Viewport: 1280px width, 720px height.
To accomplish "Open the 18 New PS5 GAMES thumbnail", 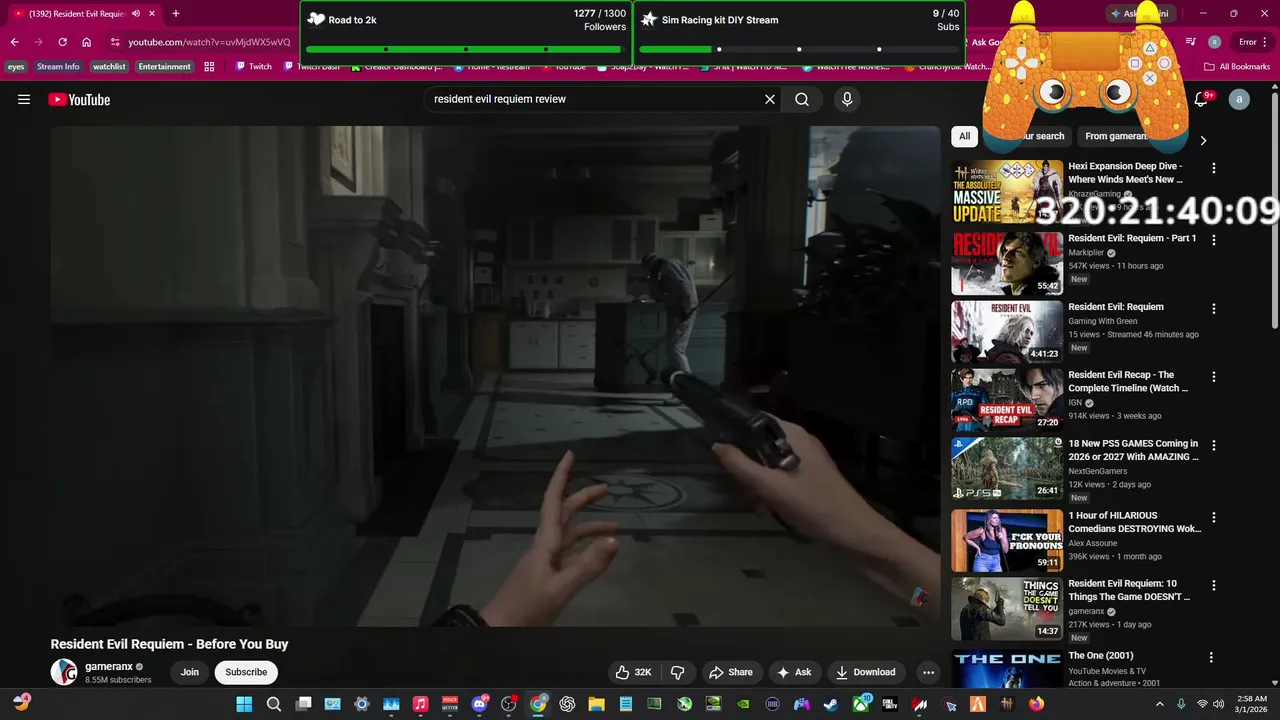I will (x=1007, y=468).
